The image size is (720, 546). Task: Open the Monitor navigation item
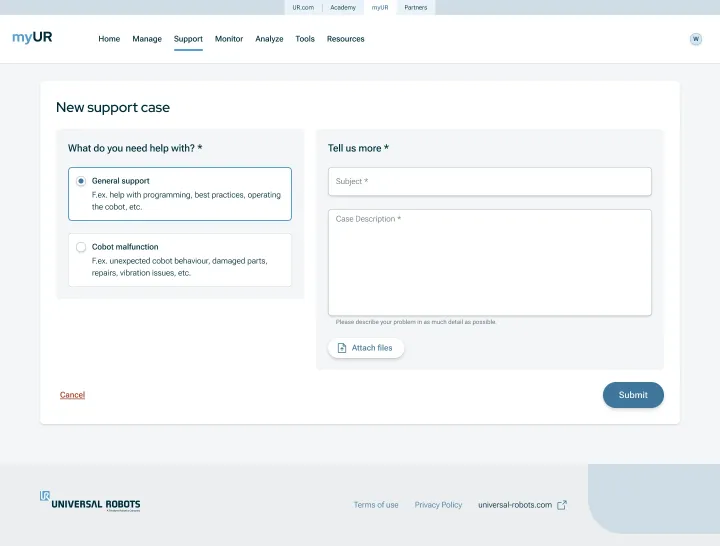[x=229, y=39]
